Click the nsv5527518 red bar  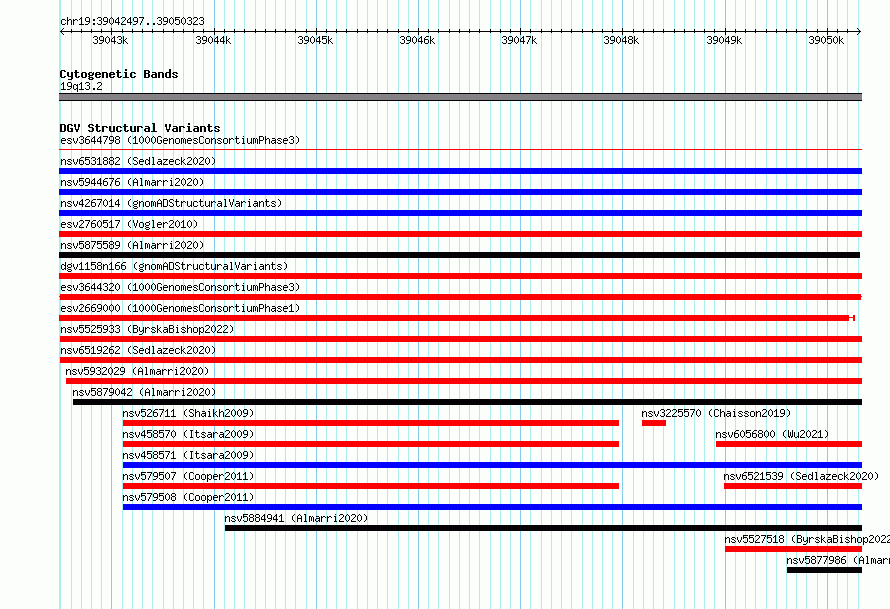pyautogui.click(x=794, y=549)
